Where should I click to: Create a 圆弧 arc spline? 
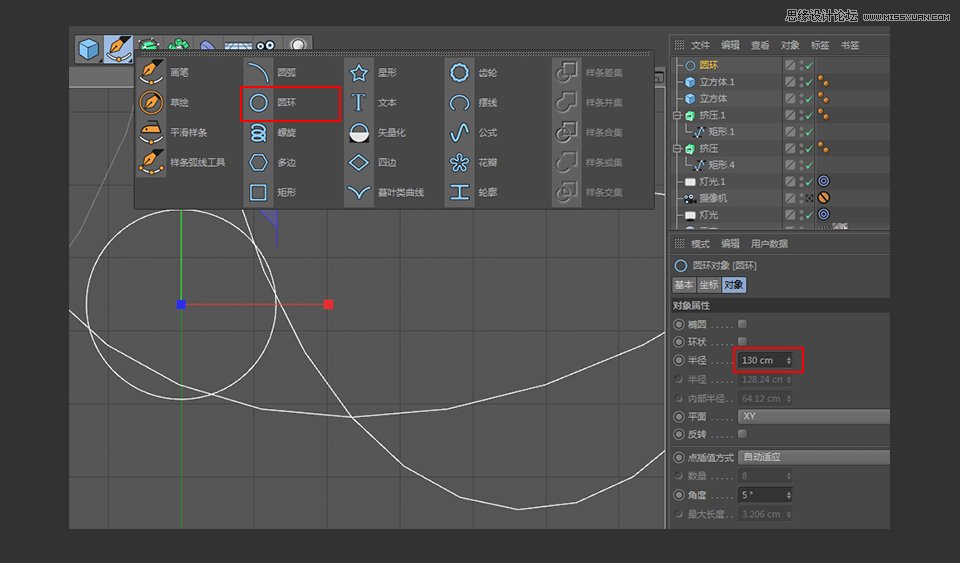pyautogui.click(x=271, y=72)
